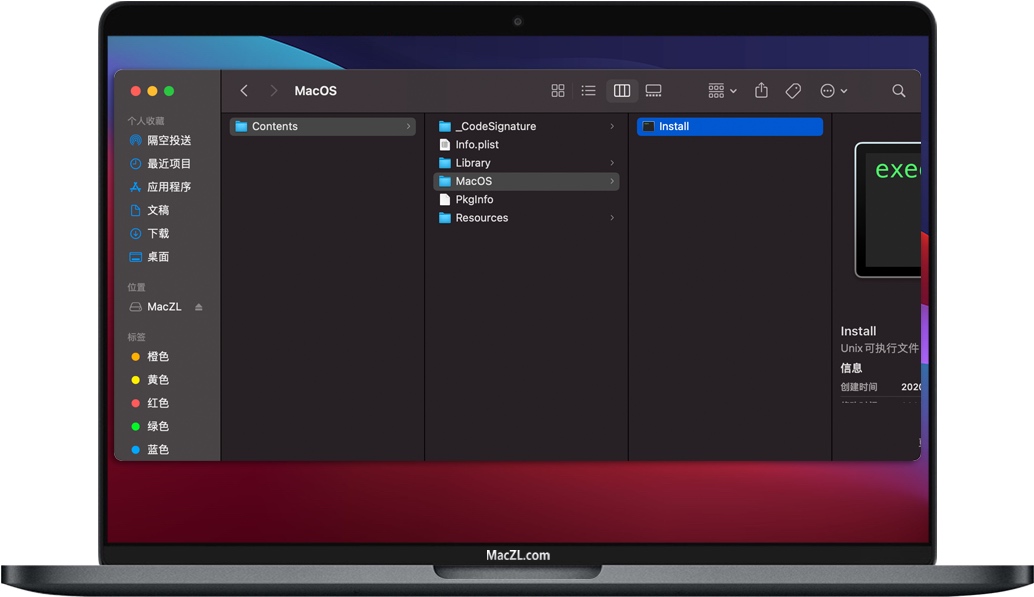The image size is (1034, 597).
Task: Go back to previous folder
Action: [244, 91]
